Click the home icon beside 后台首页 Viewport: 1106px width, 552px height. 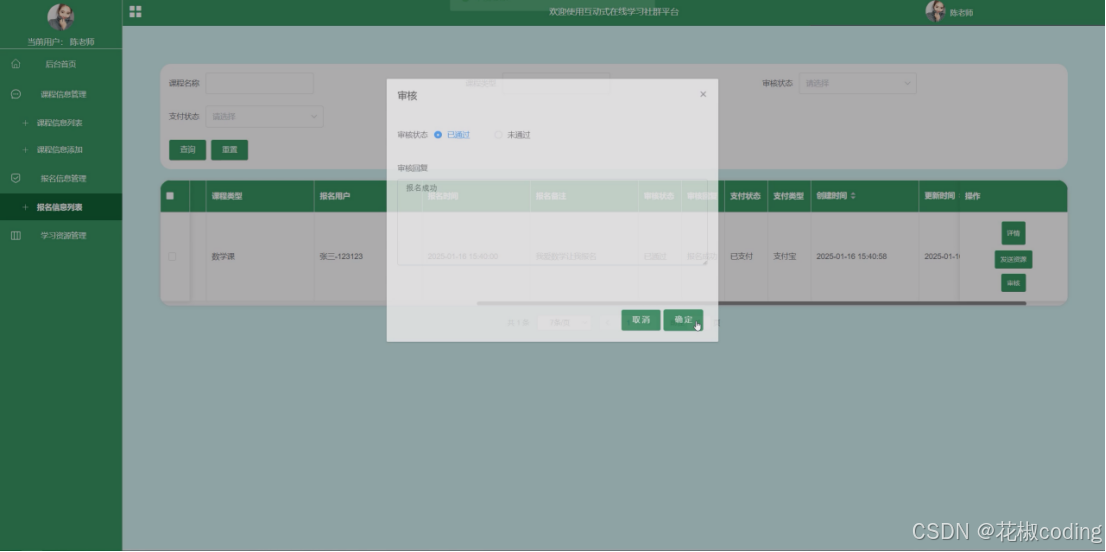16,64
